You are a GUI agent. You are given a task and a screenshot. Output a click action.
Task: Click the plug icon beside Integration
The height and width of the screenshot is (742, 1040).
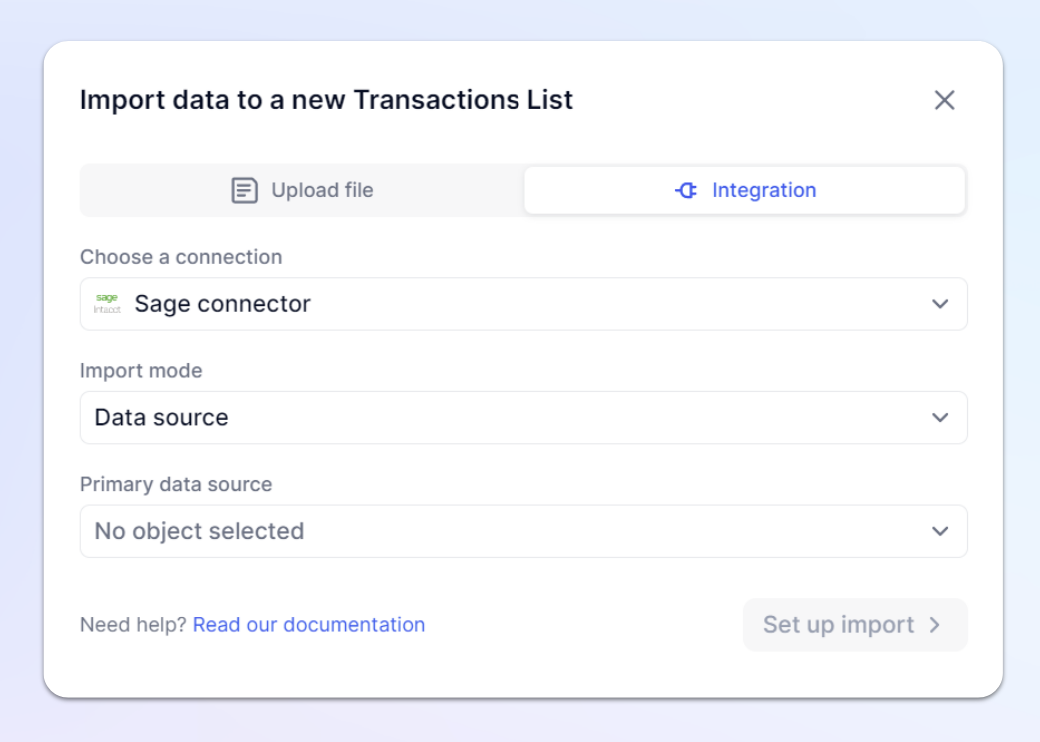coord(686,190)
